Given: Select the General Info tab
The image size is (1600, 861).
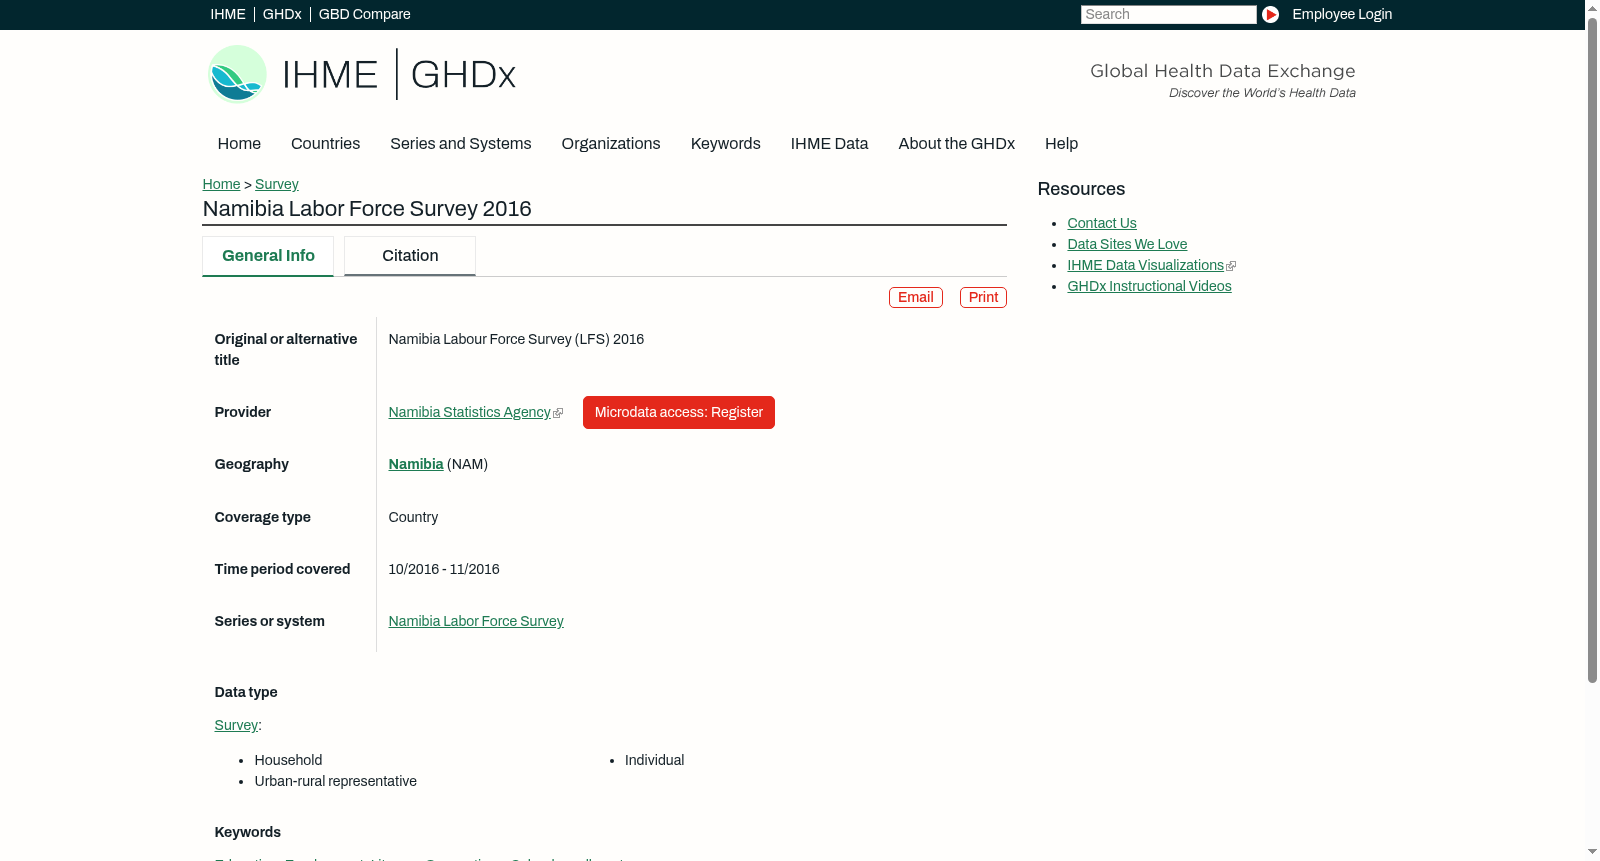Looking at the screenshot, I should coord(268,256).
